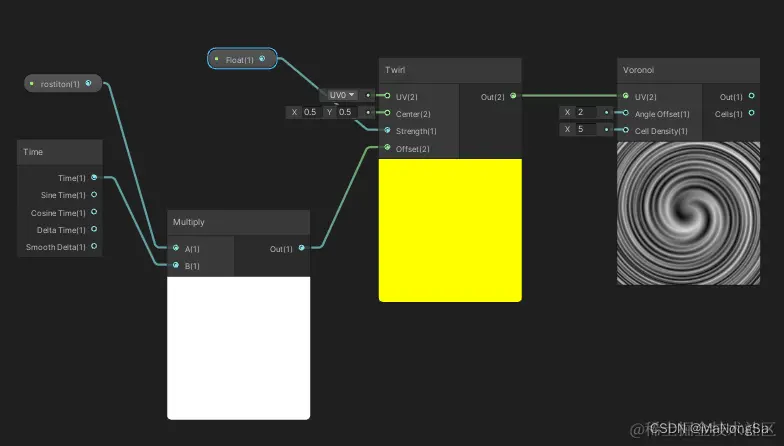The width and height of the screenshot is (784, 446).
Task: Click the Smooth Delta(1) label
Action: [x=56, y=247]
